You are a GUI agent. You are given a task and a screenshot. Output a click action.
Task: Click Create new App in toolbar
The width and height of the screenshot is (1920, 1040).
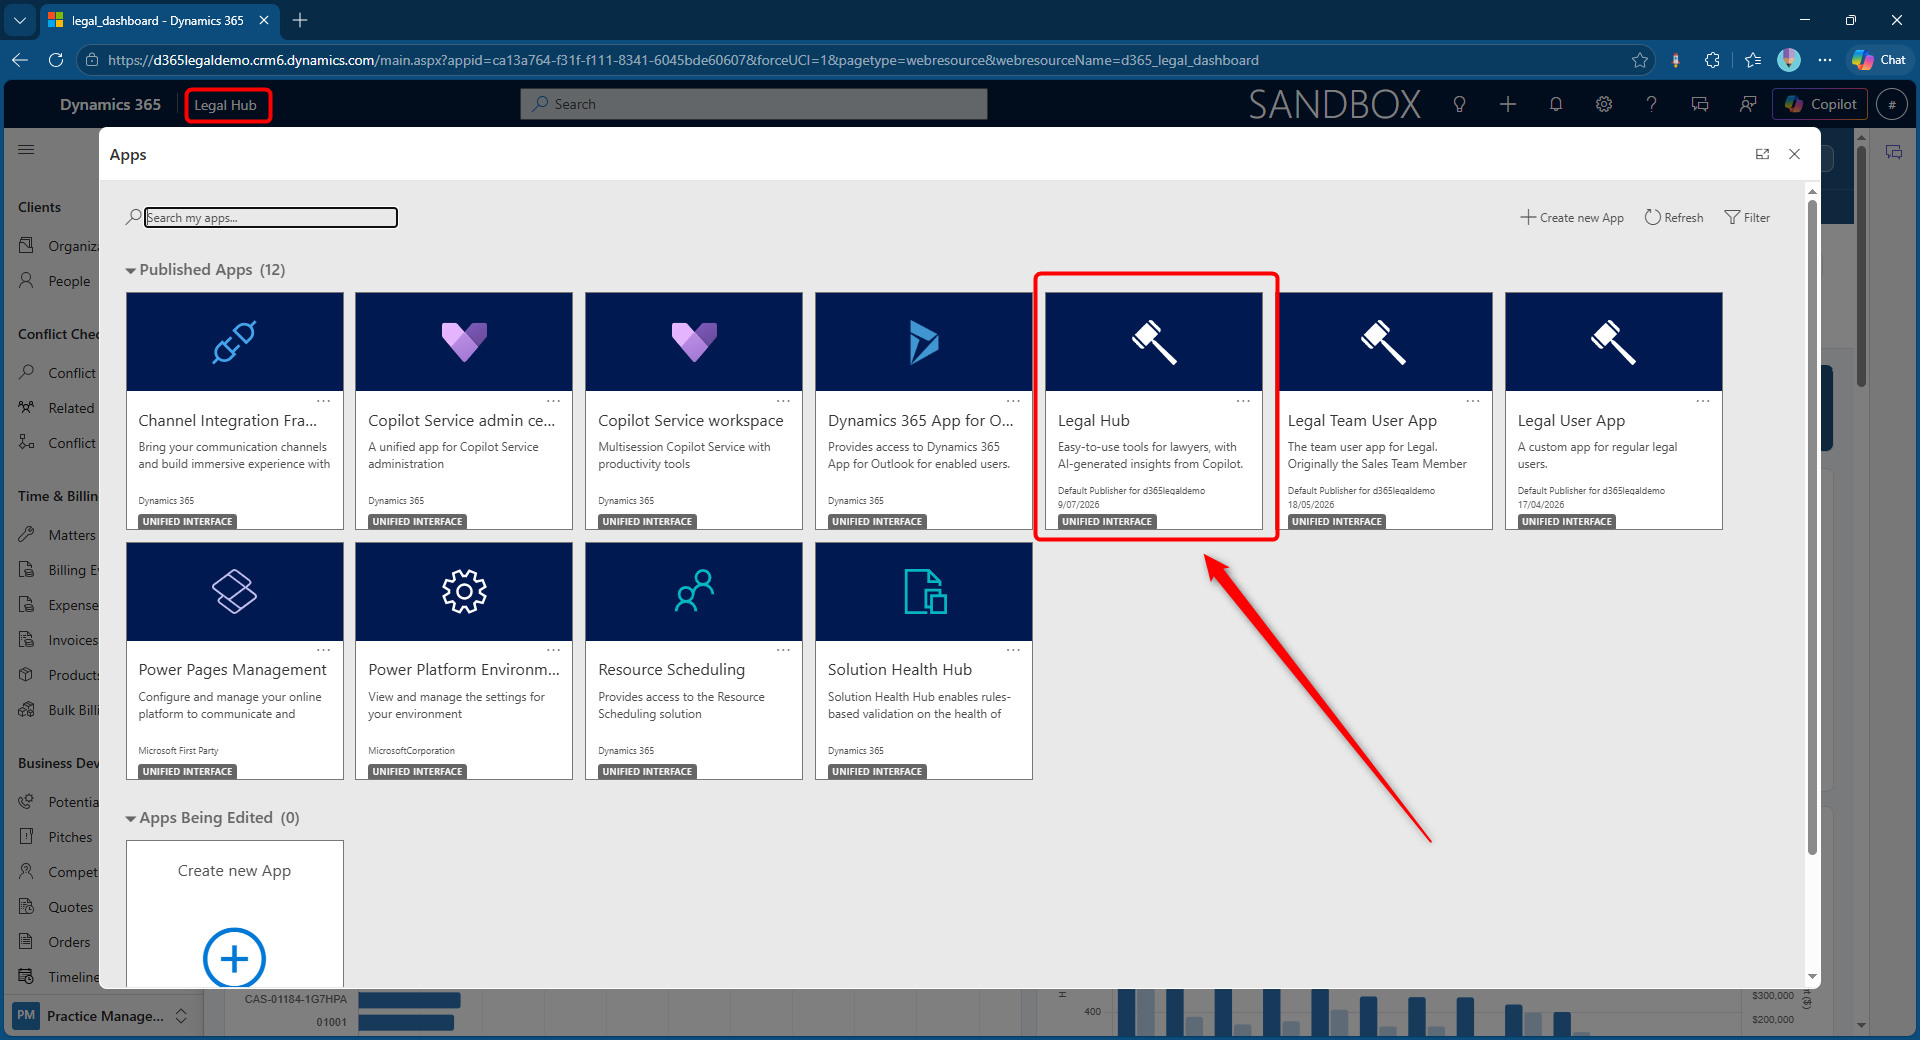pos(1572,217)
